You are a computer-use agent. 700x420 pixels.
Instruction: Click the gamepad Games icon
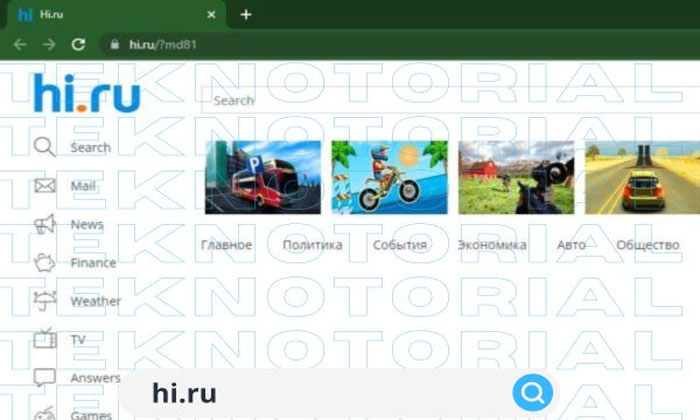coord(45,413)
